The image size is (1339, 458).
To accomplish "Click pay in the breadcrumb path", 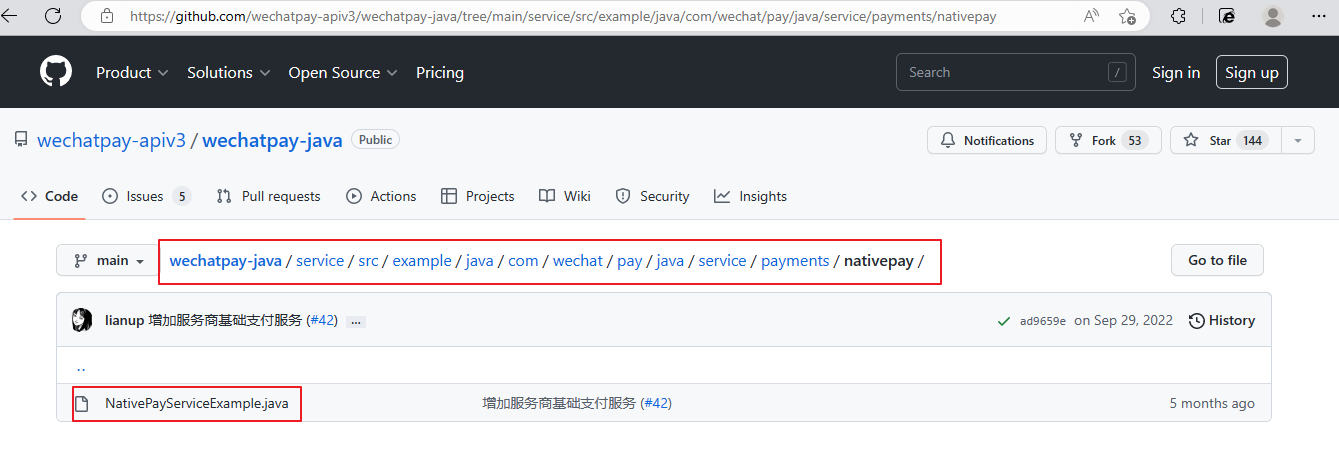I will [x=629, y=261].
